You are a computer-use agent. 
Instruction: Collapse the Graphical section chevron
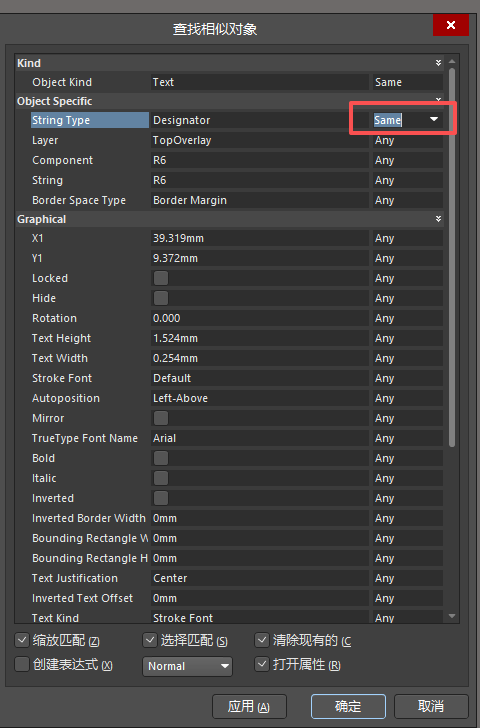438,219
